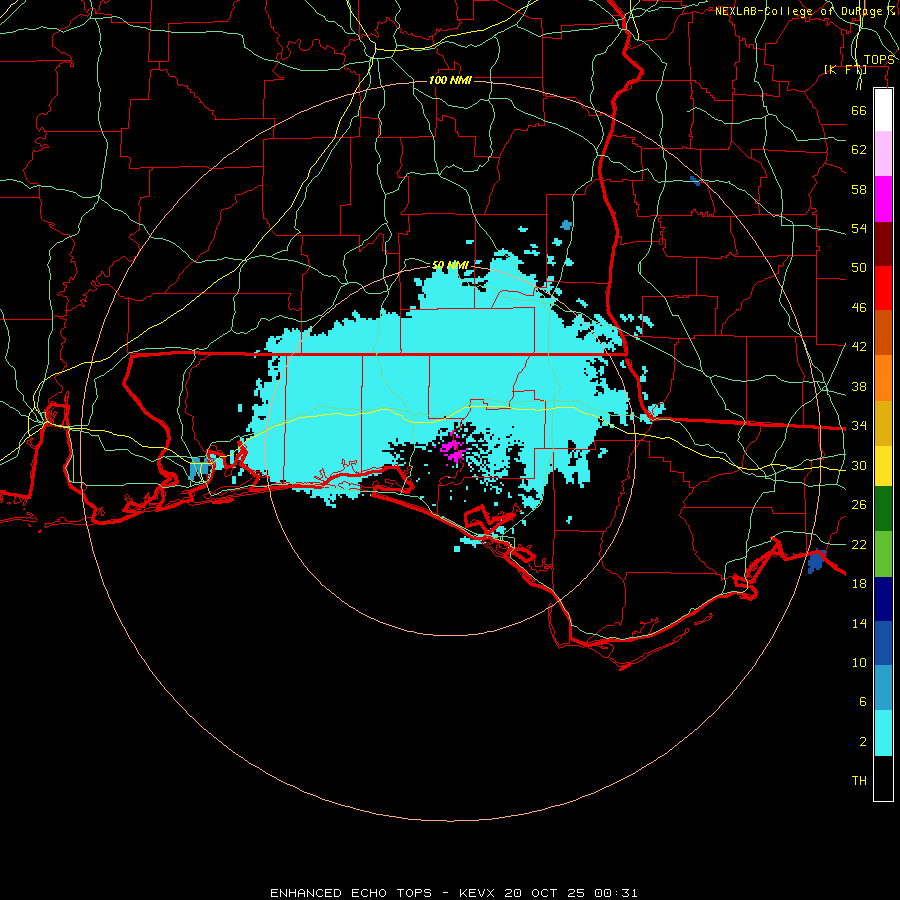Click the 'ENHANCED ECHO TOPS' caption text
This screenshot has height=900, width=900.
click(x=351, y=893)
